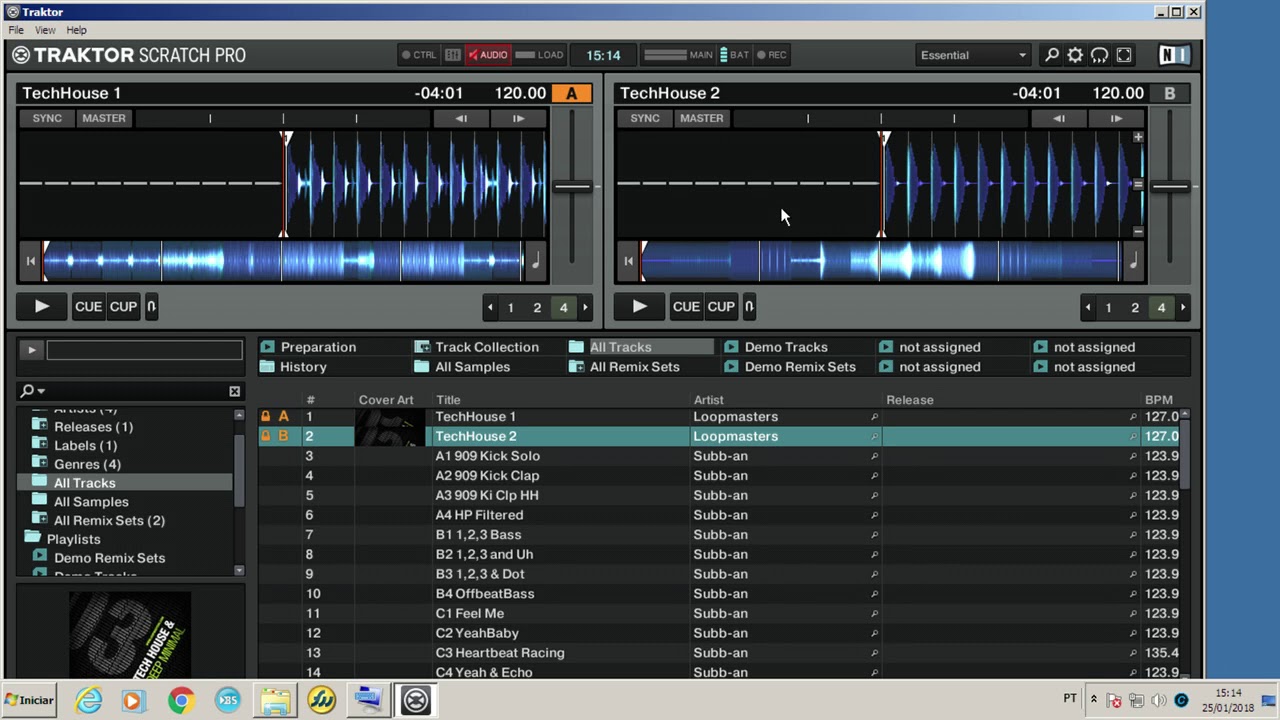The width and height of the screenshot is (1280, 720).
Task: Click the Native Instruments NI logo
Action: pos(1174,55)
